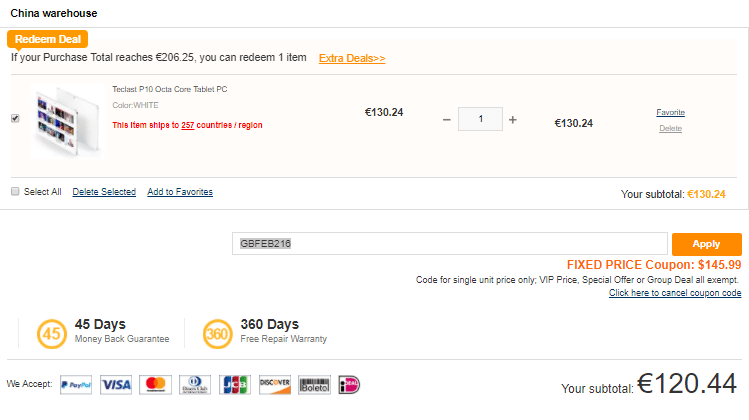This screenshot has width=749, height=420.
Task: Click the Discover card icon
Action: click(275, 385)
